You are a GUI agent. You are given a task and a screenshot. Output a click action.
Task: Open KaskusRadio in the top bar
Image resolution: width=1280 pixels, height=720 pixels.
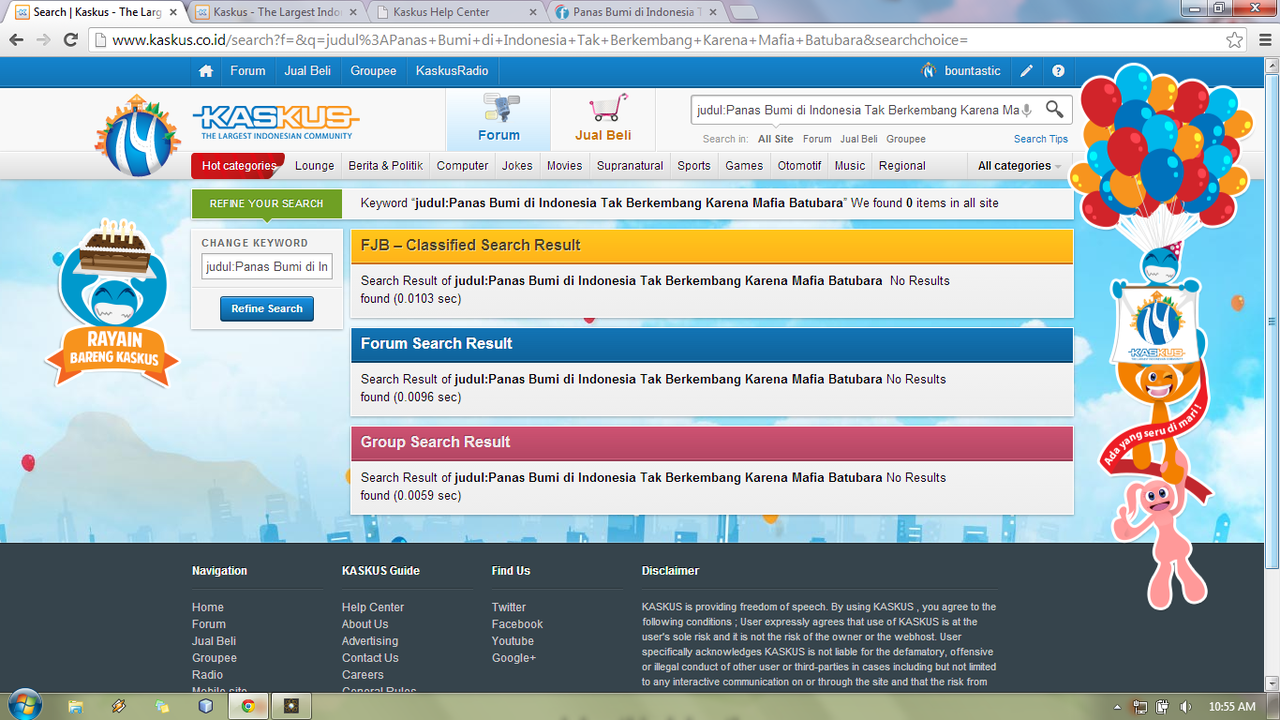452,71
